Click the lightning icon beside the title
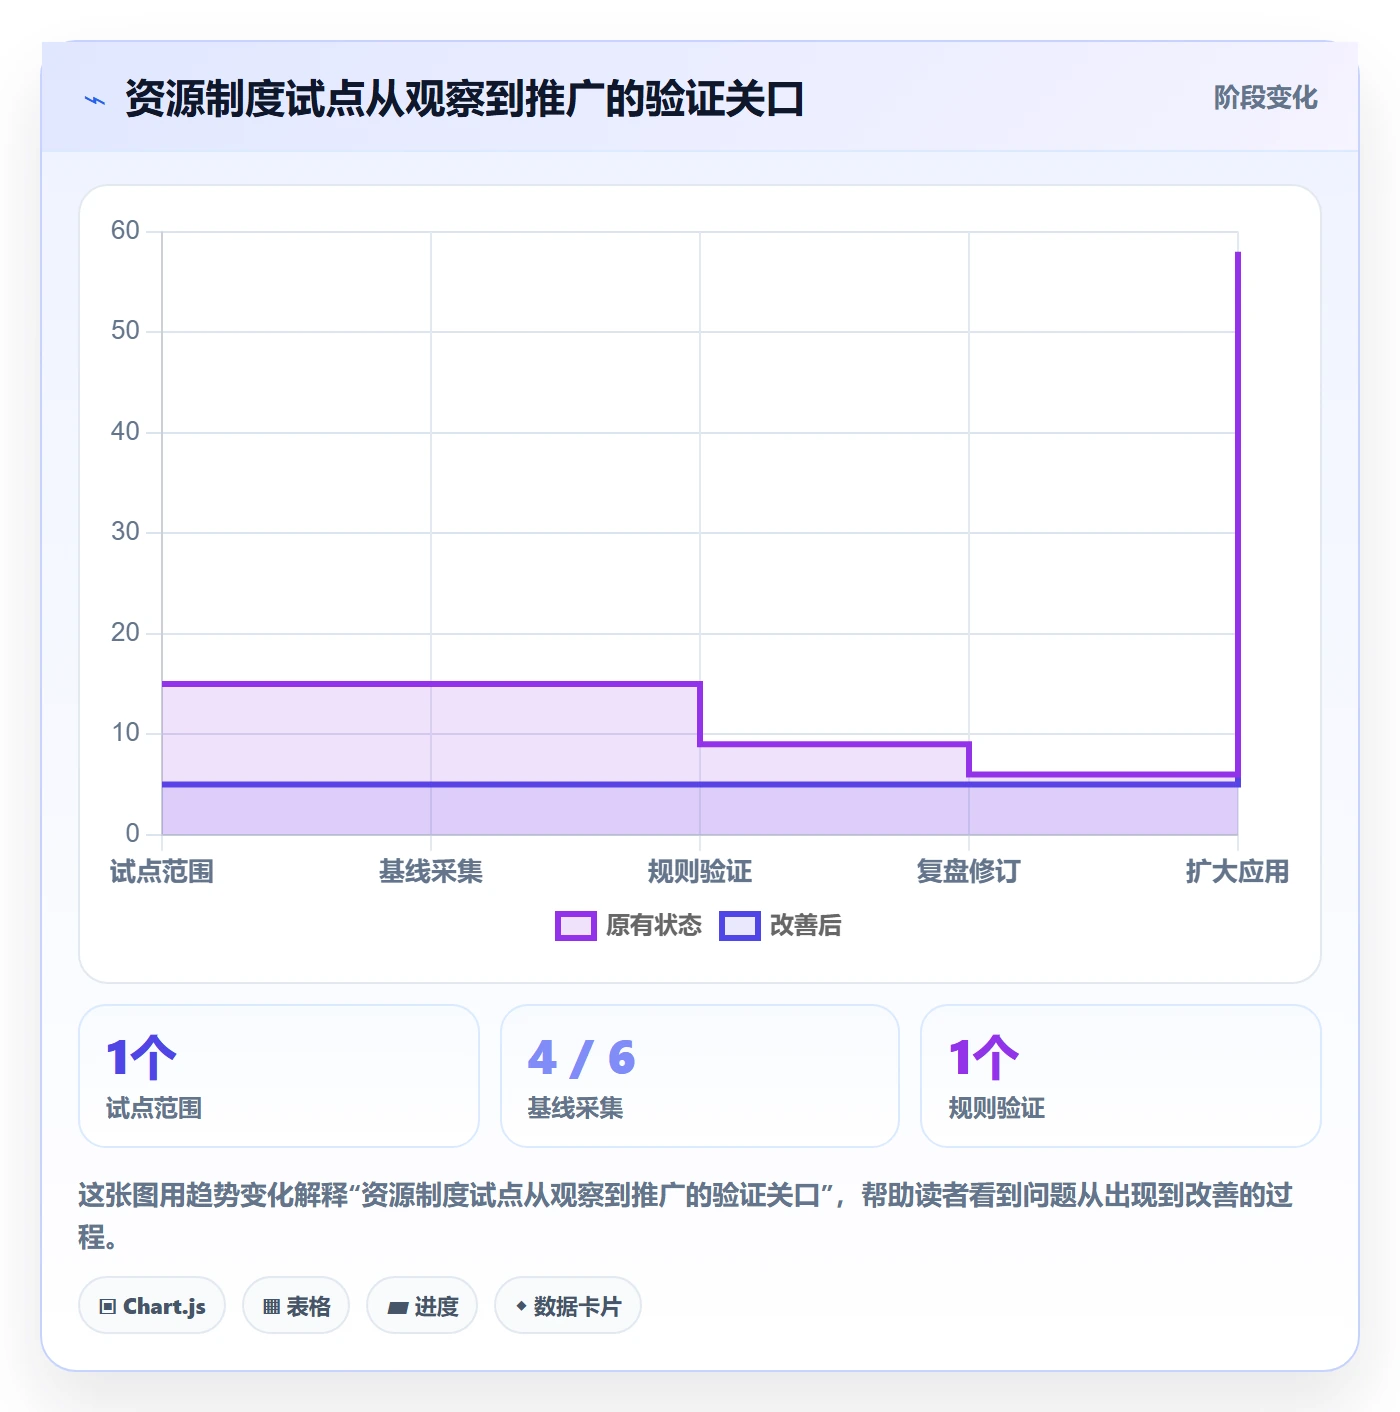This screenshot has height=1412, width=1400. click(x=95, y=100)
